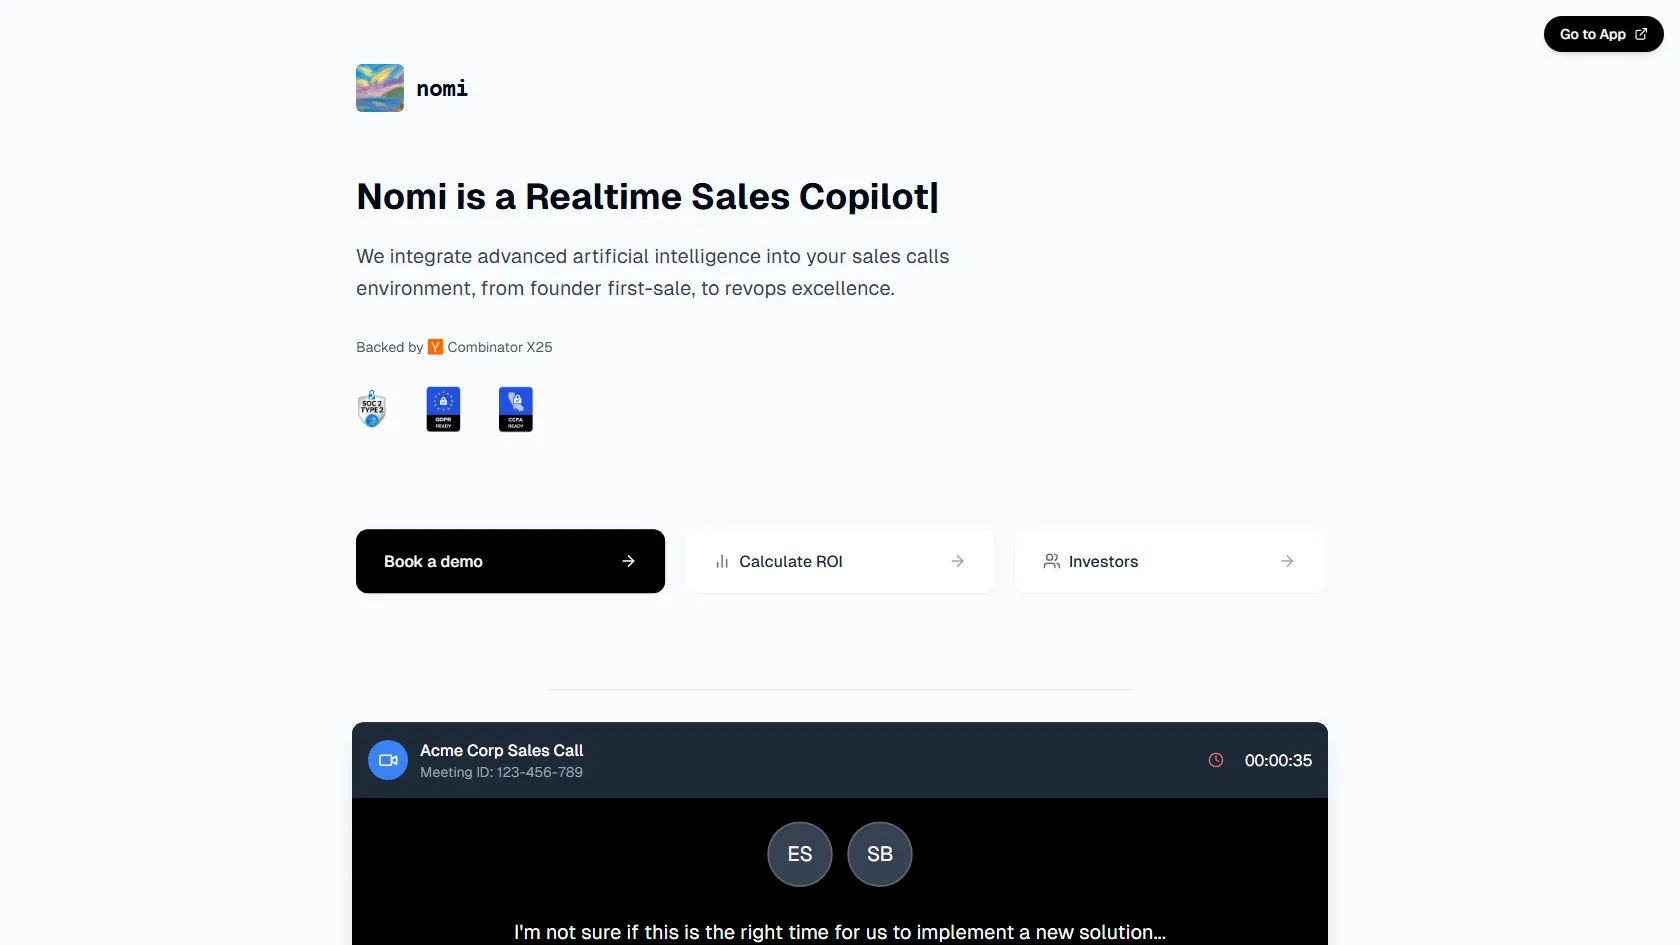Click the bar chart icon beside Calculate ROI
Screen dimensions: 1680x945
point(722,561)
